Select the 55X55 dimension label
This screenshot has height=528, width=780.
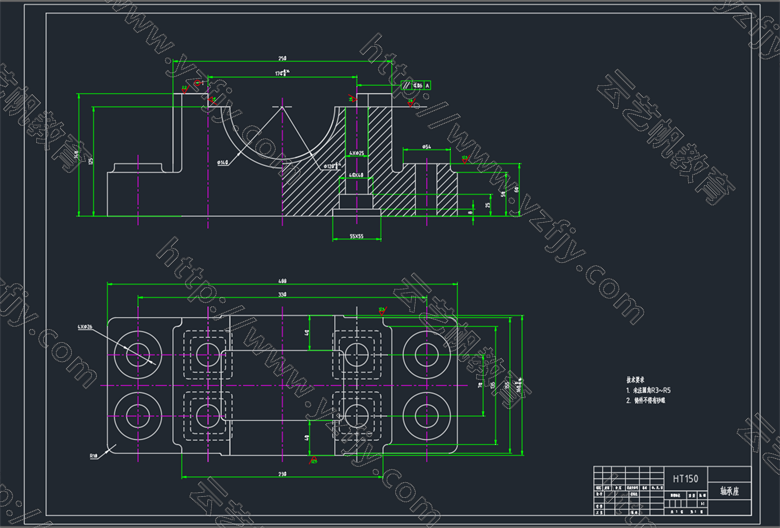[356, 236]
